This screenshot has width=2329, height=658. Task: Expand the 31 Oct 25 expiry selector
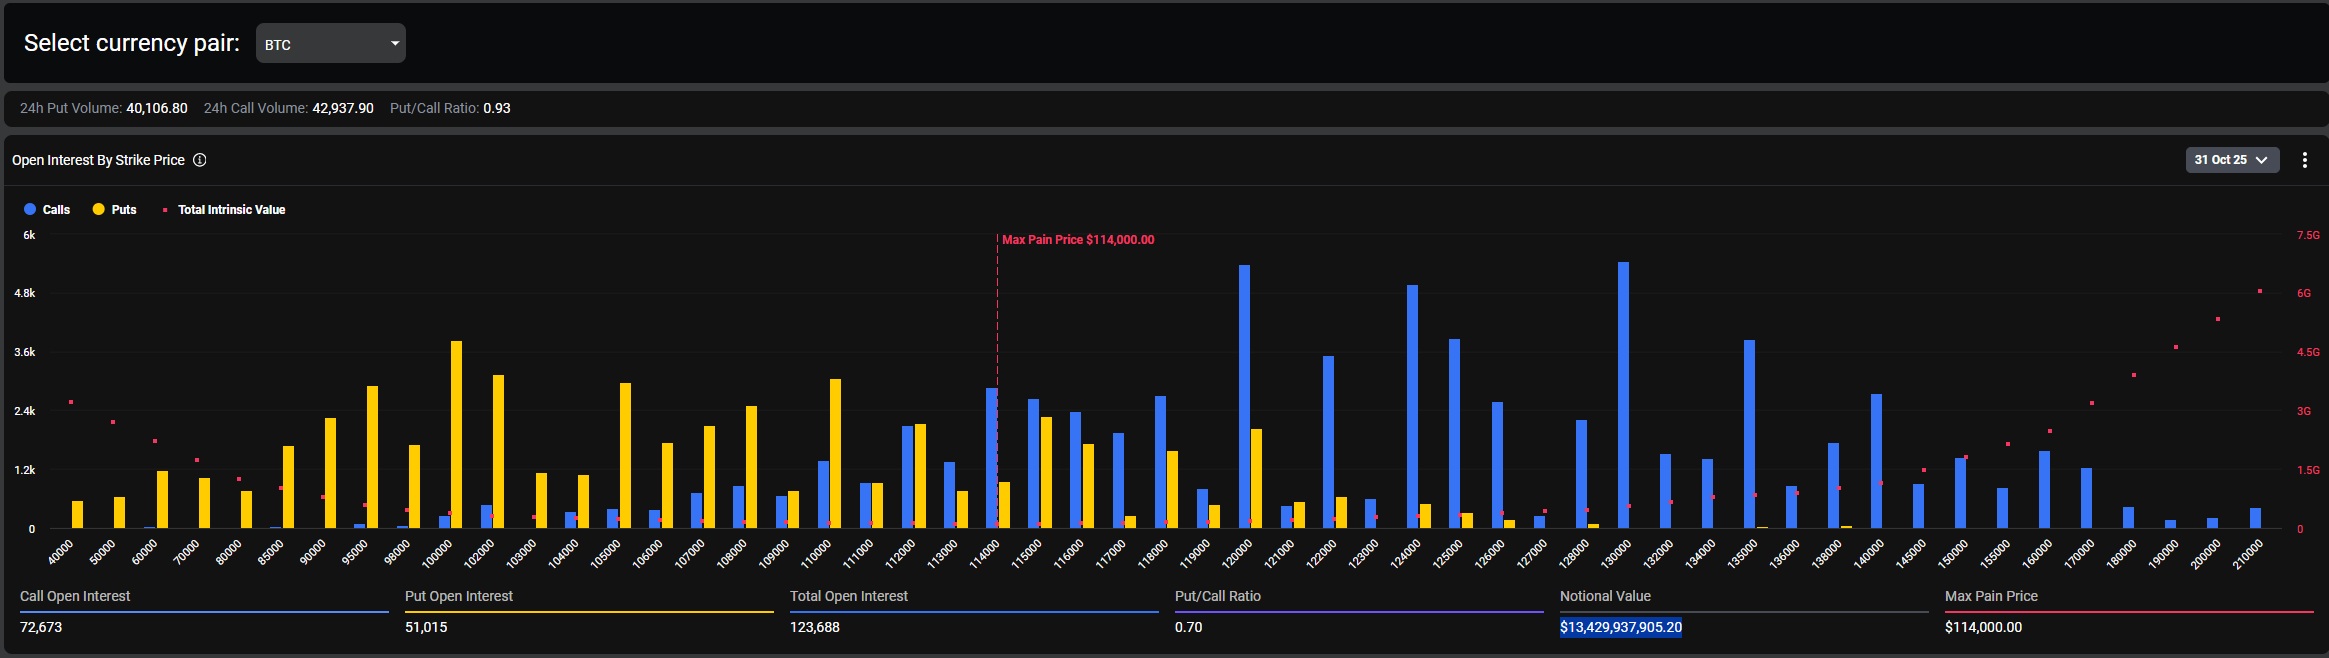[x=2231, y=160]
